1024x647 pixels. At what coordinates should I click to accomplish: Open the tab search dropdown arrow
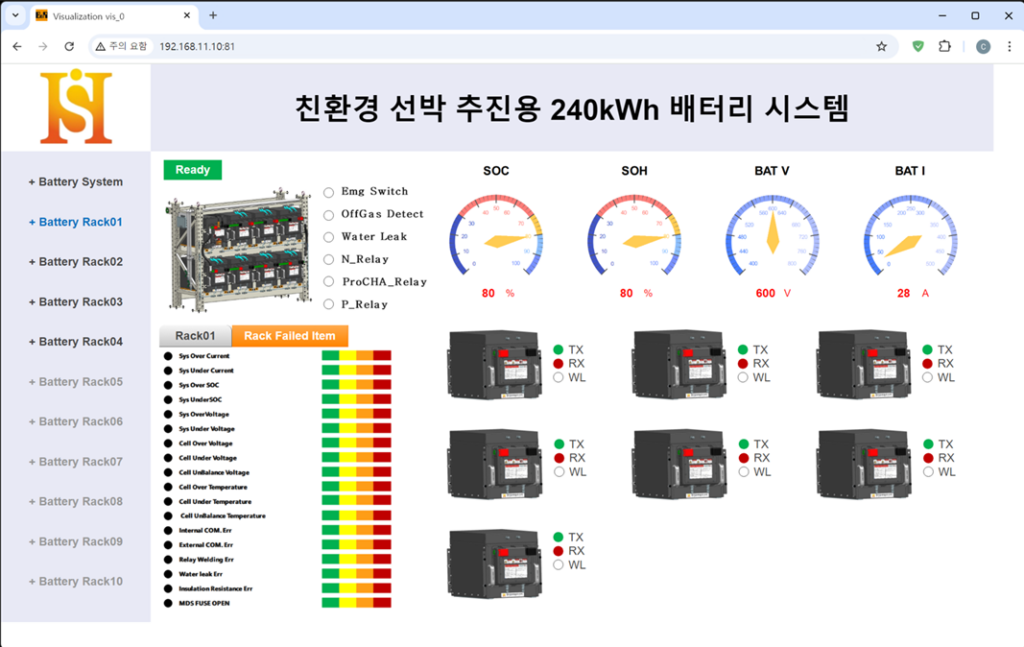click(x=15, y=16)
